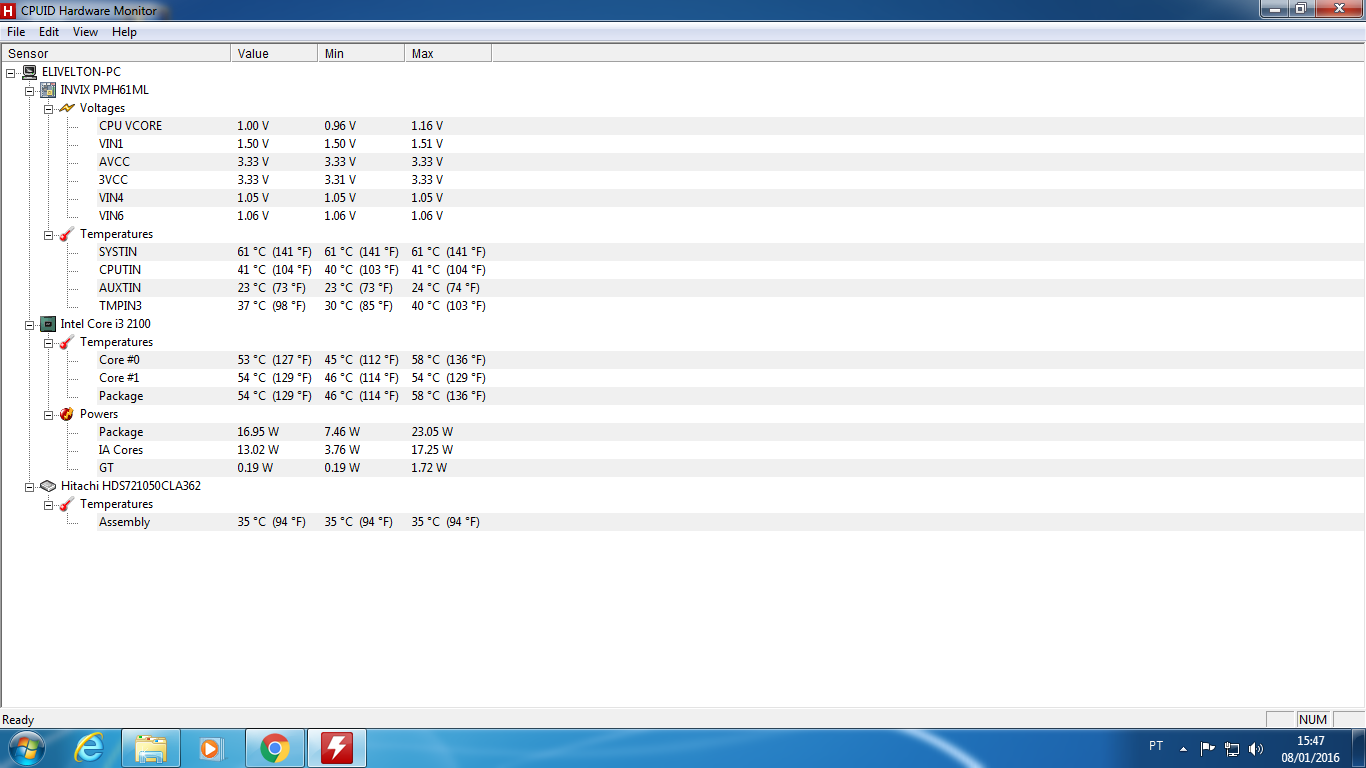Click the Powers flame icon
Viewport: 1366px width, 768px height.
pyautogui.click(x=66, y=414)
